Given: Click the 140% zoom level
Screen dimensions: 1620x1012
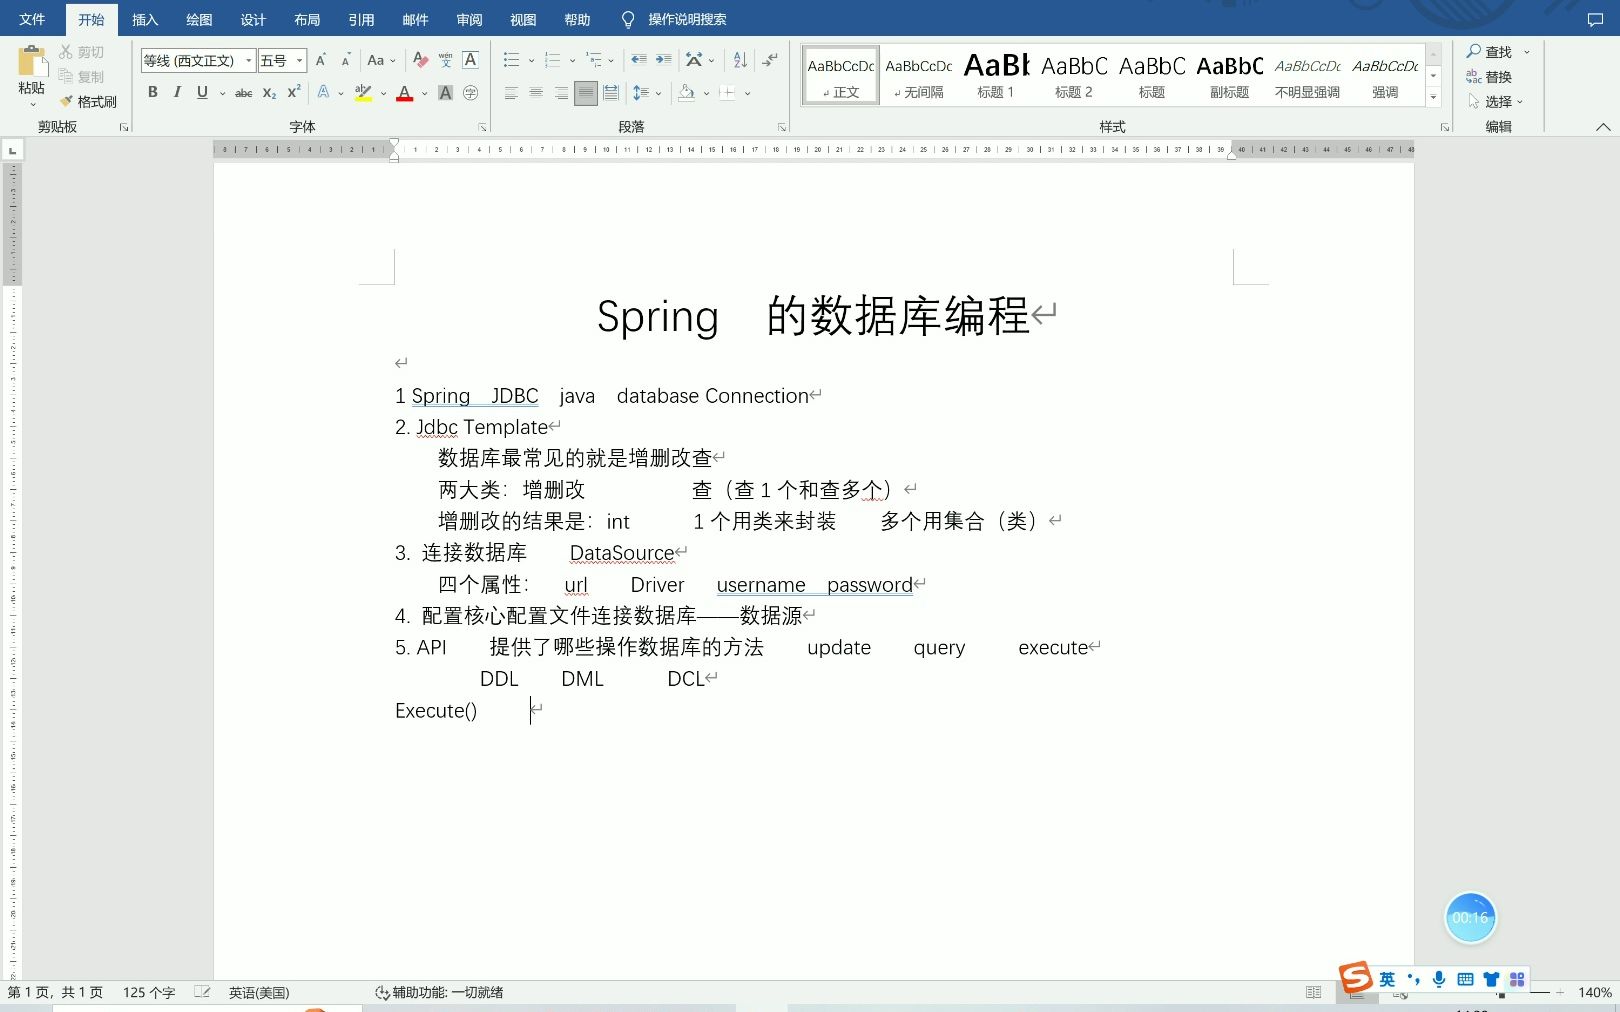Looking at the screenshot, I should coord(1594,992).
